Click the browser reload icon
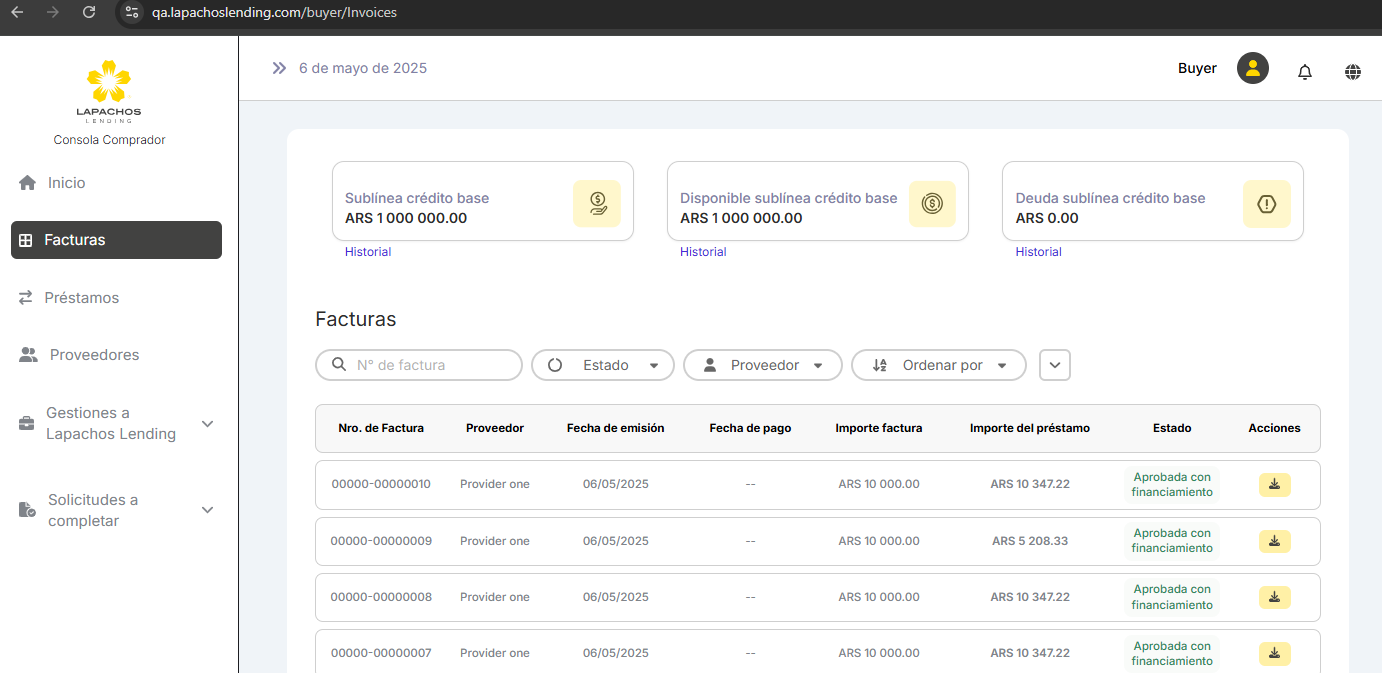 click(x=89, y=13)
